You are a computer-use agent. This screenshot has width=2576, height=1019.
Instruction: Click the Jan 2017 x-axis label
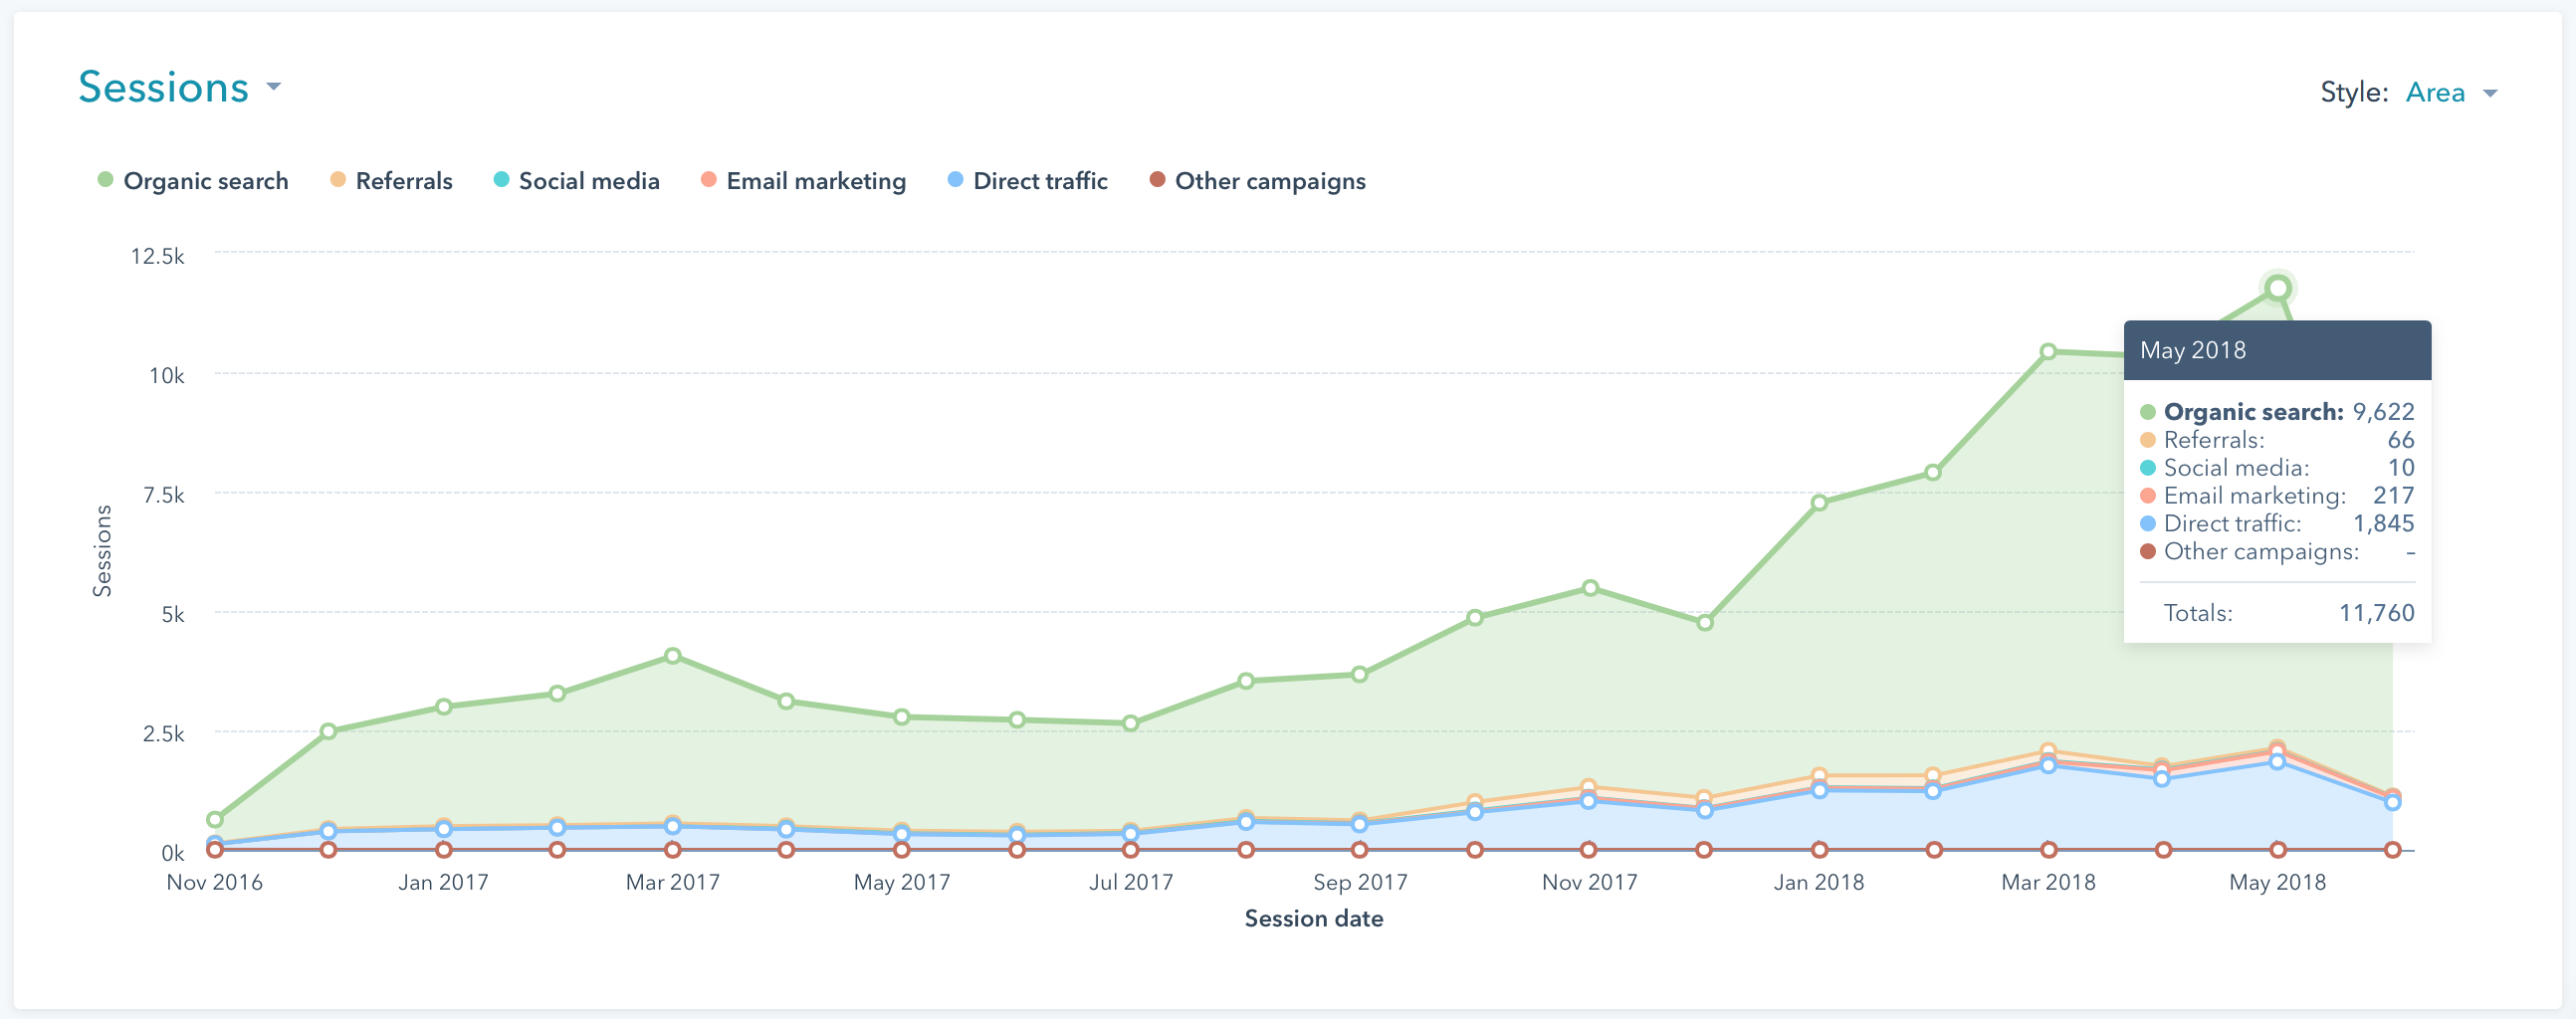pyautogui.click(x=443, y=882)
